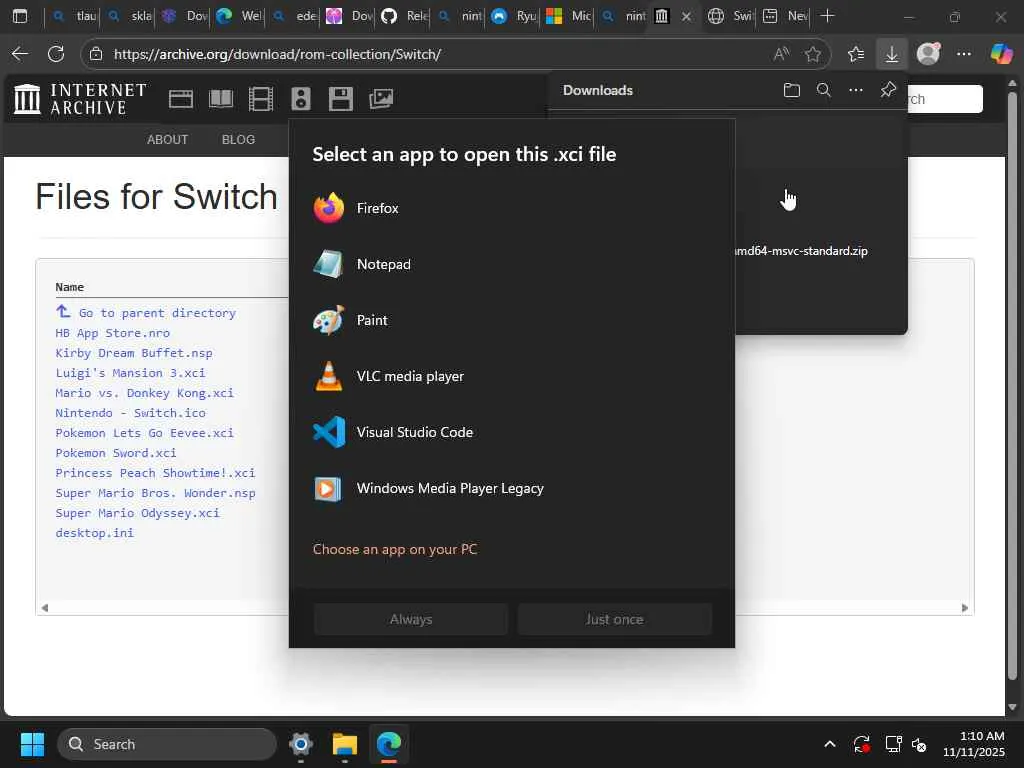Click the address bar URL
Image resolution: width=1024 pixels, height=768 pixels.
pos(278,54)
